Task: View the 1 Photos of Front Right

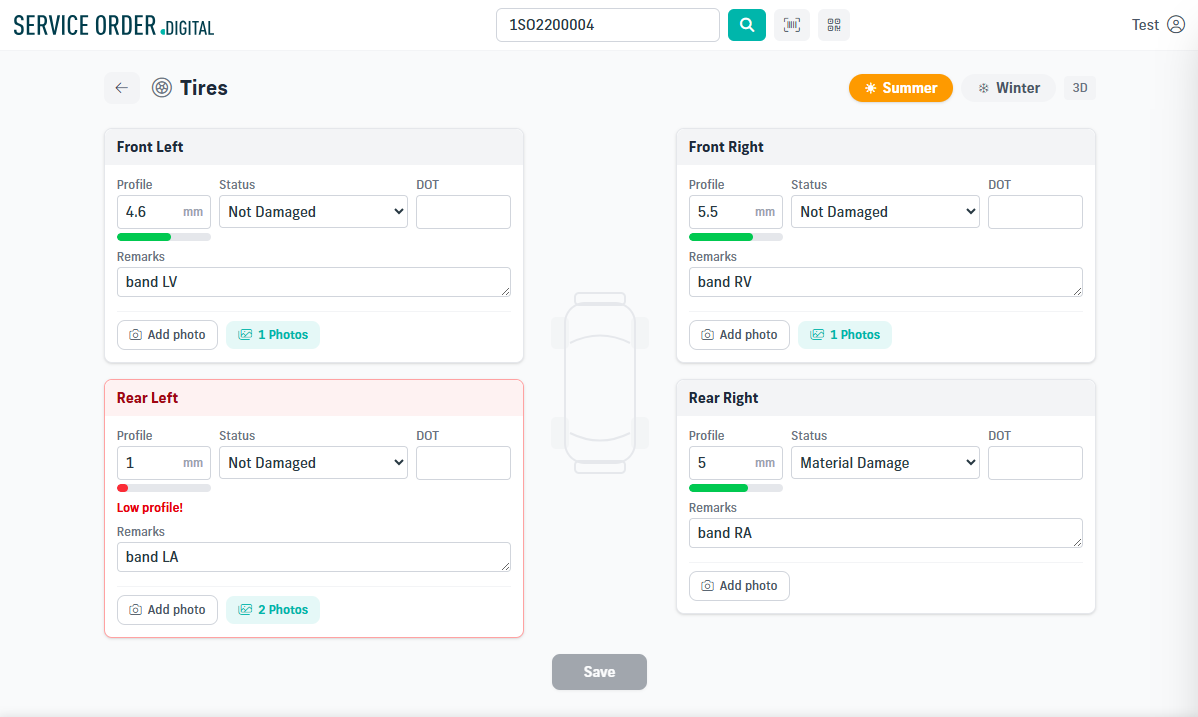Action: pyautogui.click(x=844, y=335)
